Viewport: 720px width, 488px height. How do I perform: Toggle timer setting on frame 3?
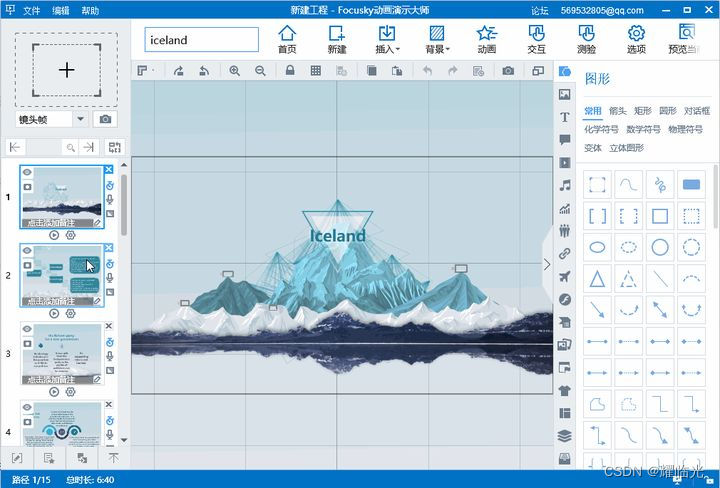[110, 342]
